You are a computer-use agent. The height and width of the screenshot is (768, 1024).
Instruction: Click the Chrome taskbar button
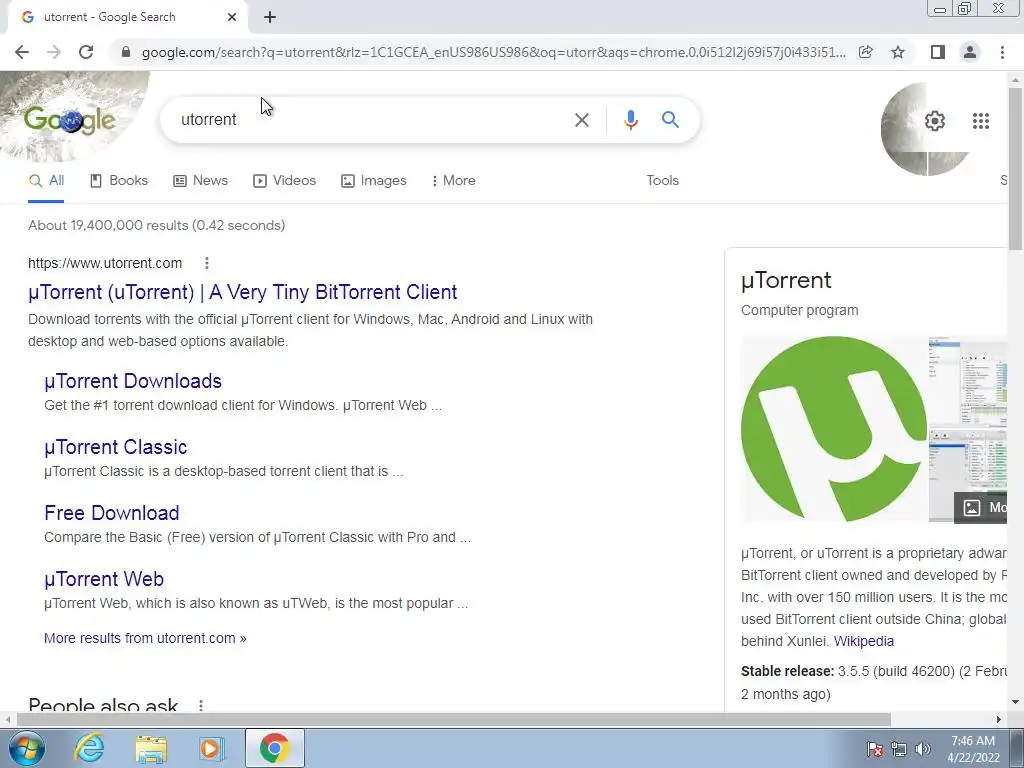[x=274, y=748]
